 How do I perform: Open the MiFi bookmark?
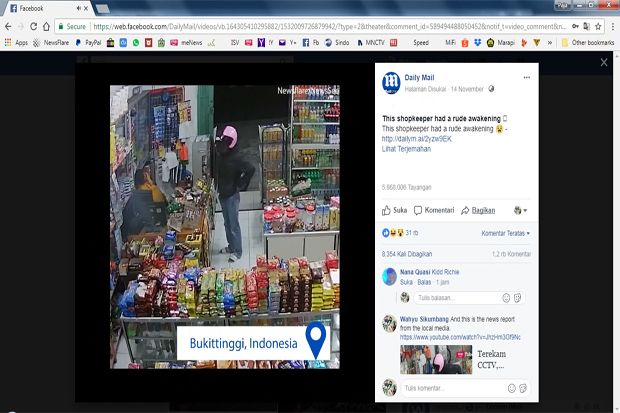pyautogui.click(x=450, y=43)
